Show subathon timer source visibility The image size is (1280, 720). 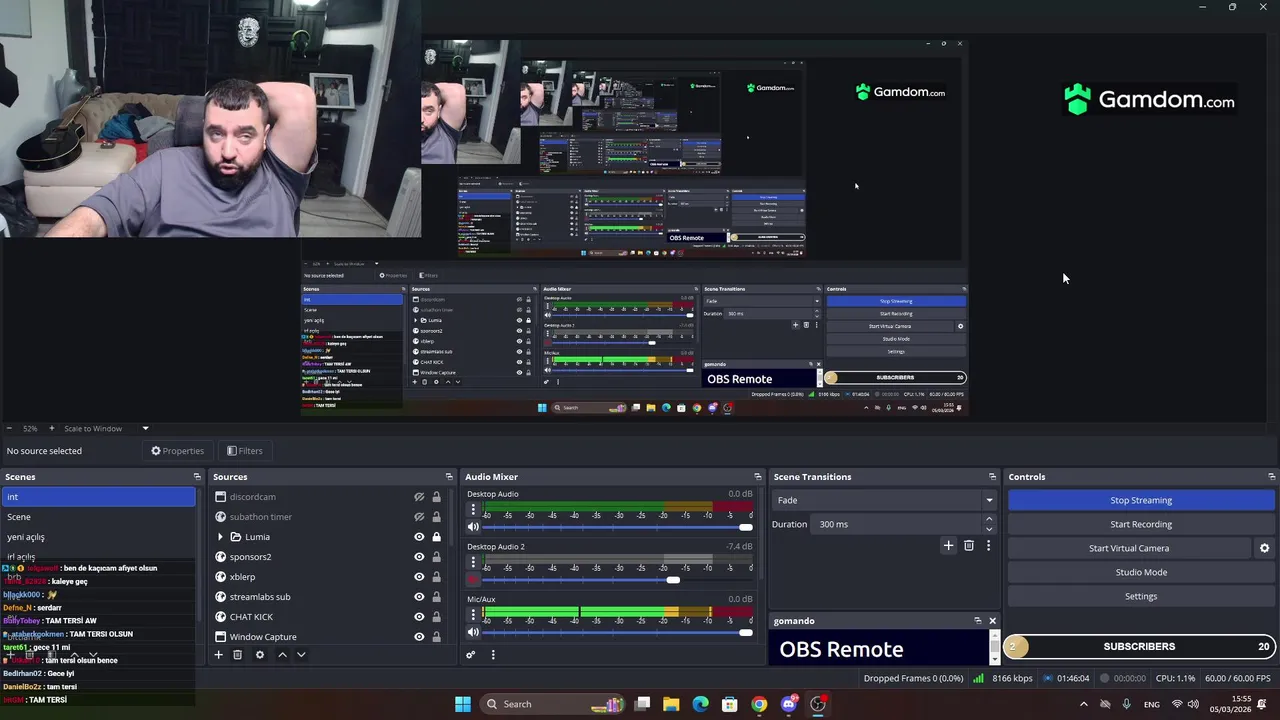[x=419, y=517]
